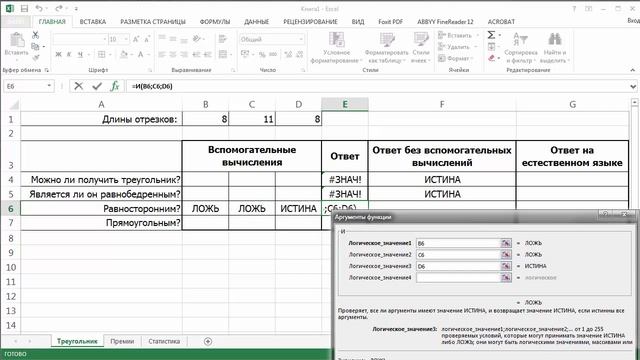Toggle align text left

(x=162, y=54)
